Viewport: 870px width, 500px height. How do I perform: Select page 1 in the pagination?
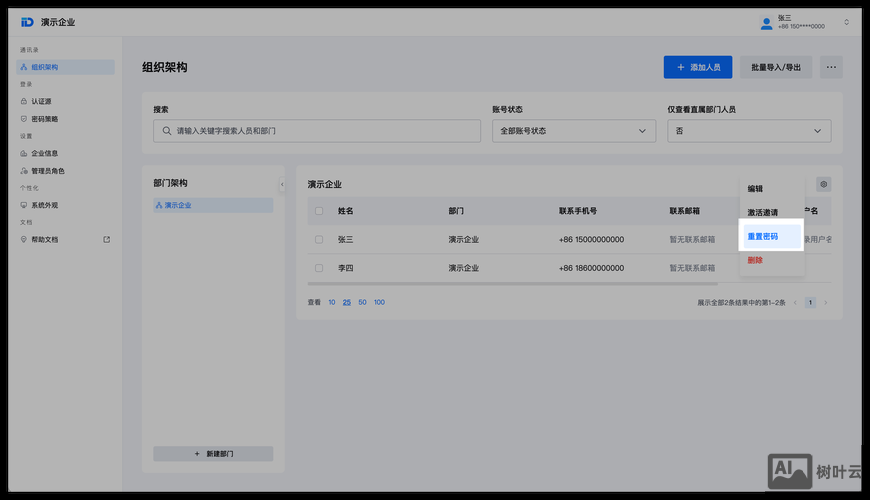[811, 302]
